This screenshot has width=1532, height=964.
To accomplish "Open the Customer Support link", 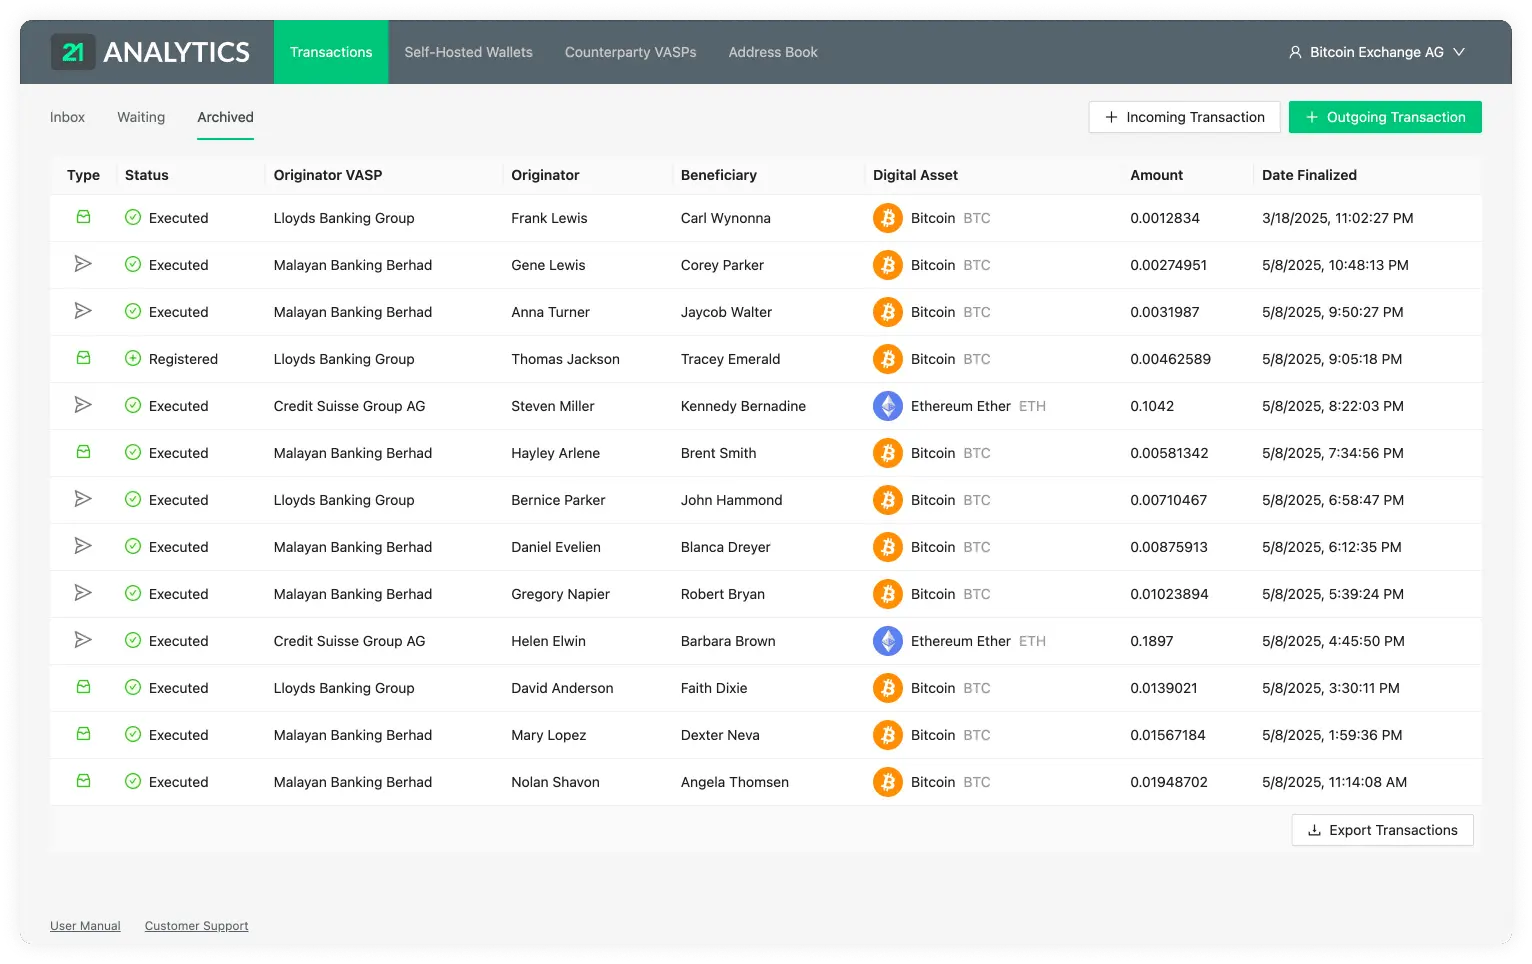I will click(196, 926).
